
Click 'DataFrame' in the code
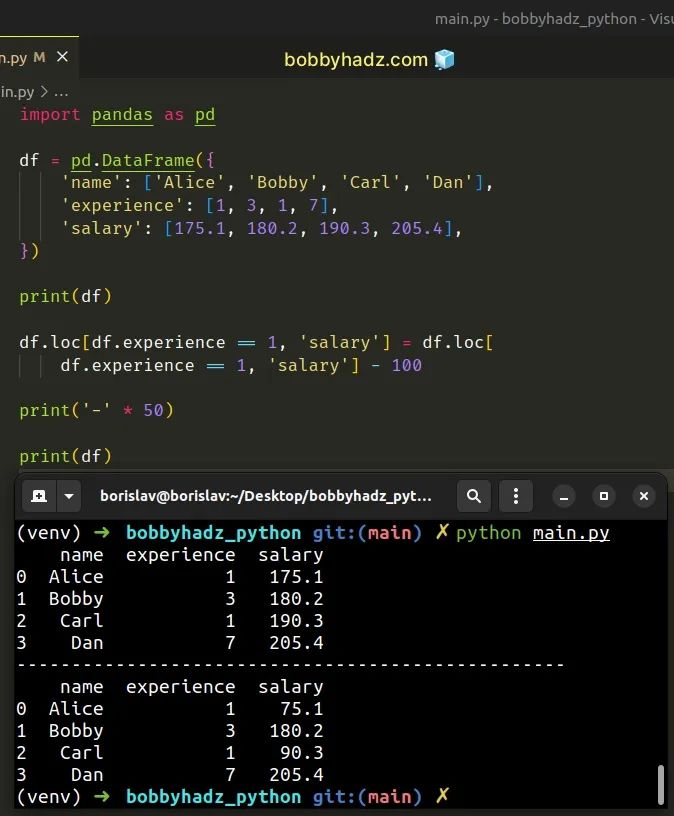coord(148,160)
